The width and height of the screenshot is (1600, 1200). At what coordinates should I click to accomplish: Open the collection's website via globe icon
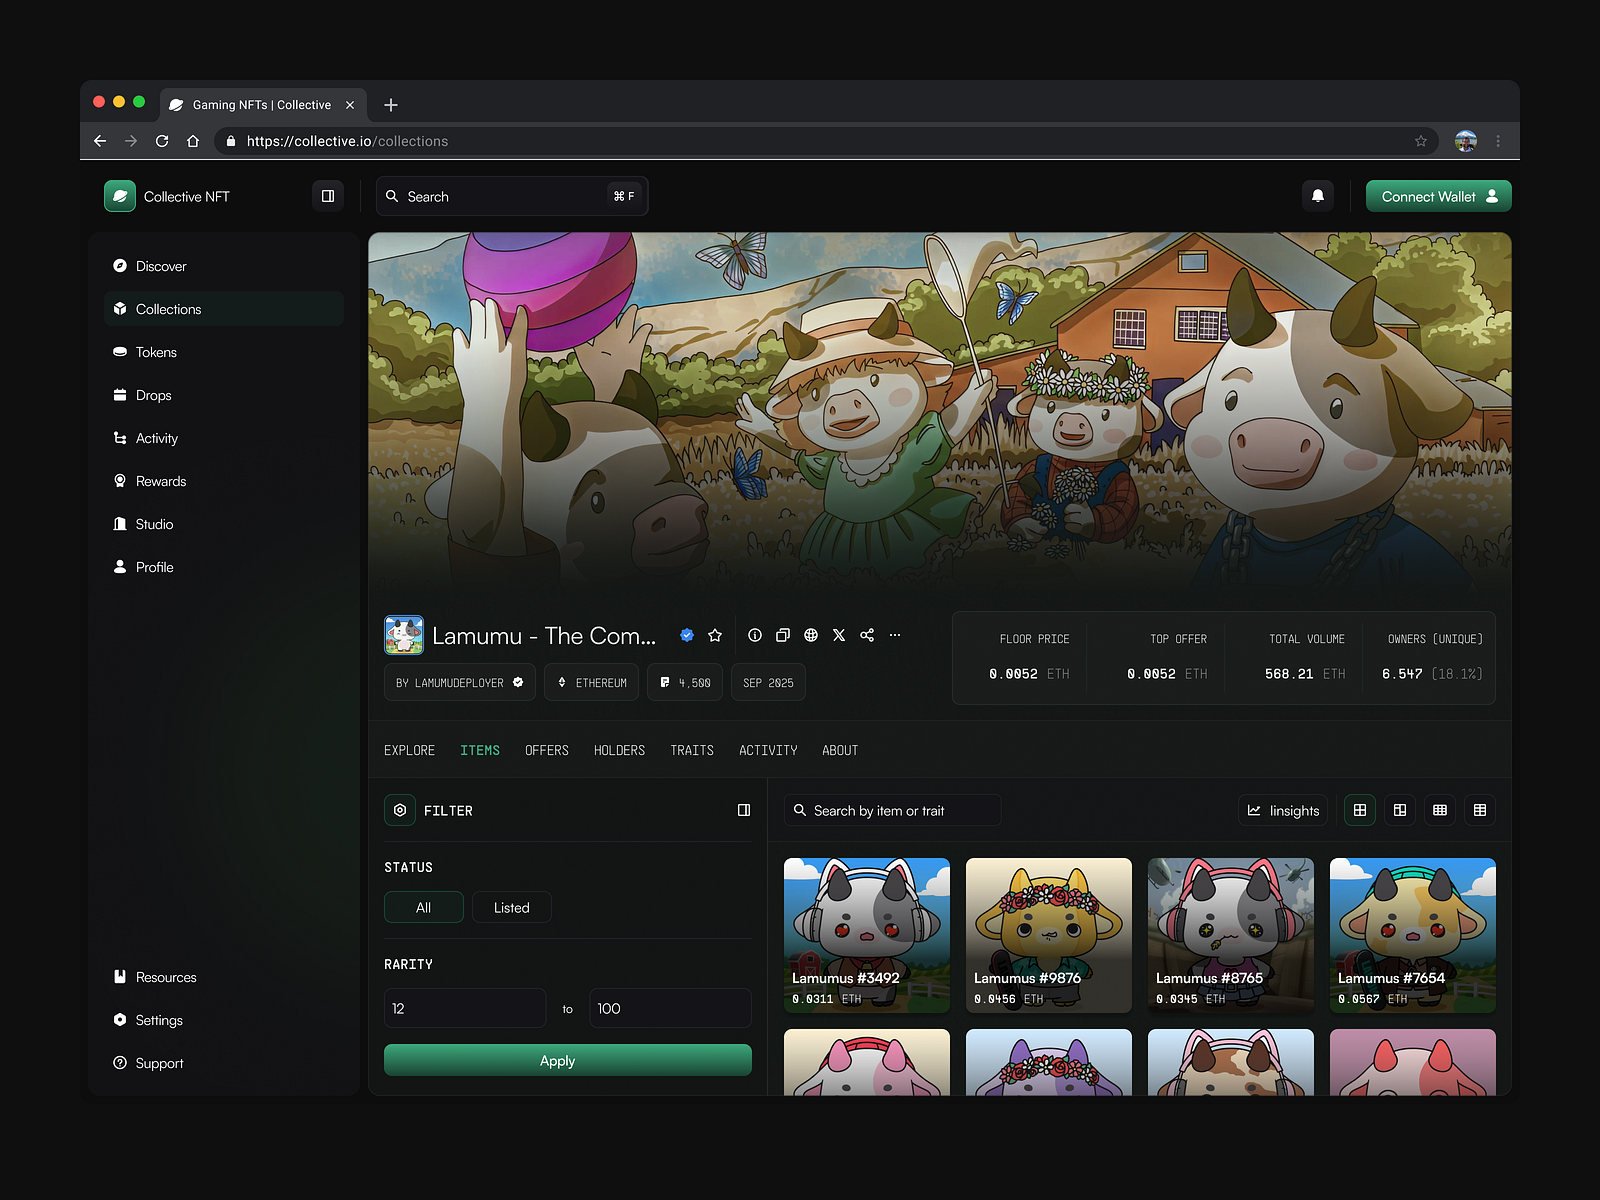pos(811,635)
